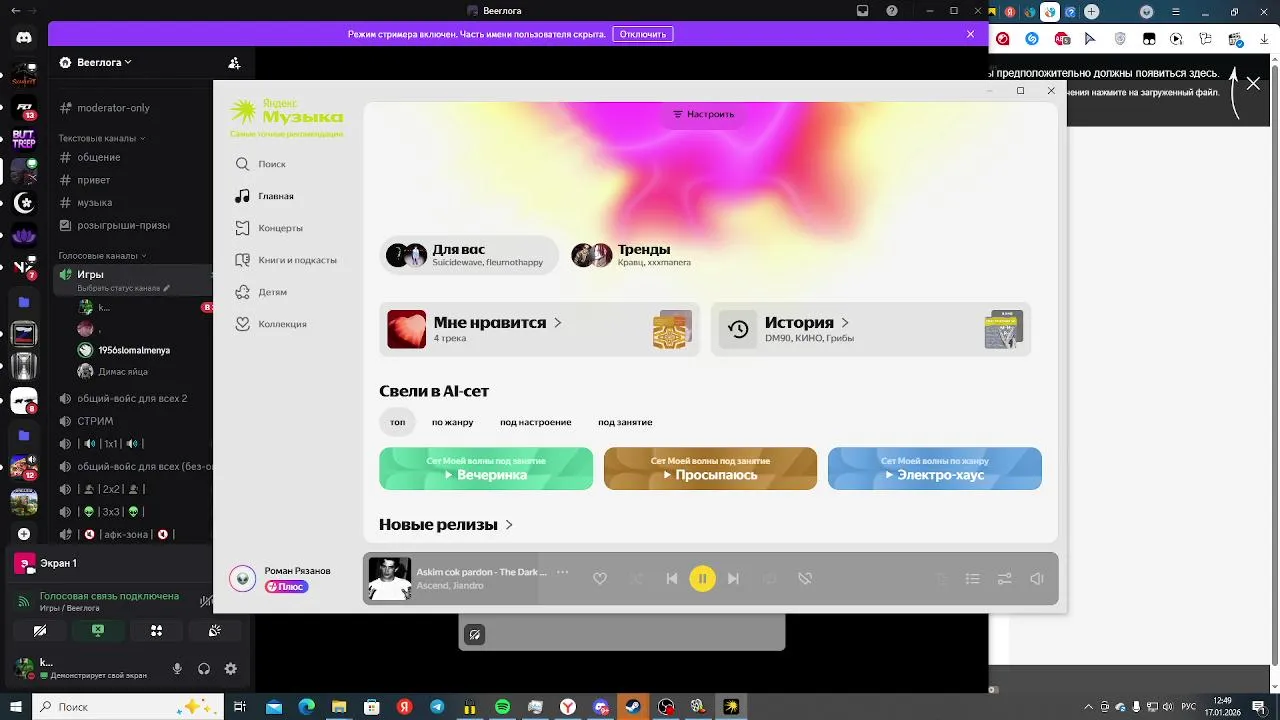1280x720 pixels.
Task: Select the Для вас wave
Action: pyautogui.click(x=468, y=255)
